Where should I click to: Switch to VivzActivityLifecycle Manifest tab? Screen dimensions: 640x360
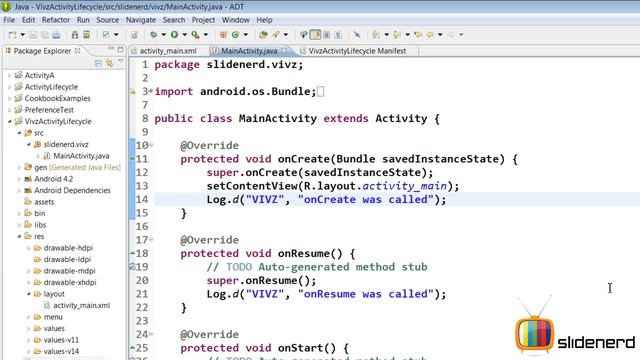coord(357,51)
